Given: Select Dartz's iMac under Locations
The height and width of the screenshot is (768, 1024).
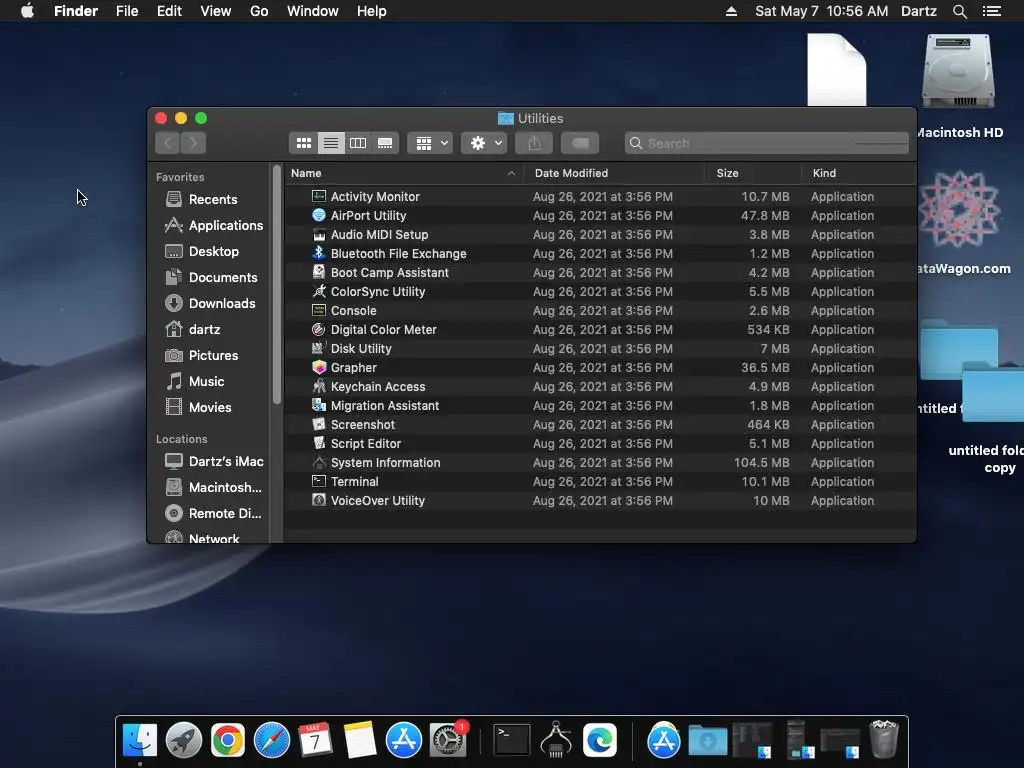Looking at the screenshot, I should [x=214, y=461].
